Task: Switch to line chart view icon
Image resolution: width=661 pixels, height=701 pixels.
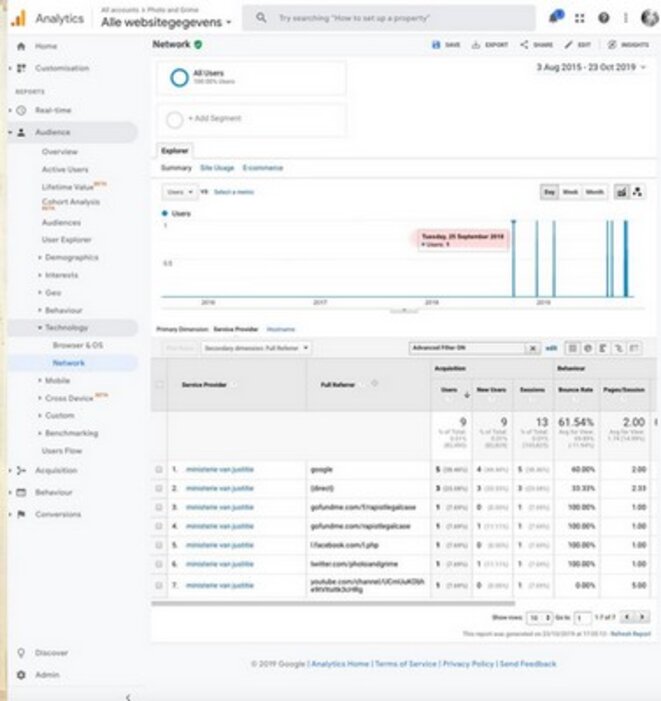Action: coord(621,192)
